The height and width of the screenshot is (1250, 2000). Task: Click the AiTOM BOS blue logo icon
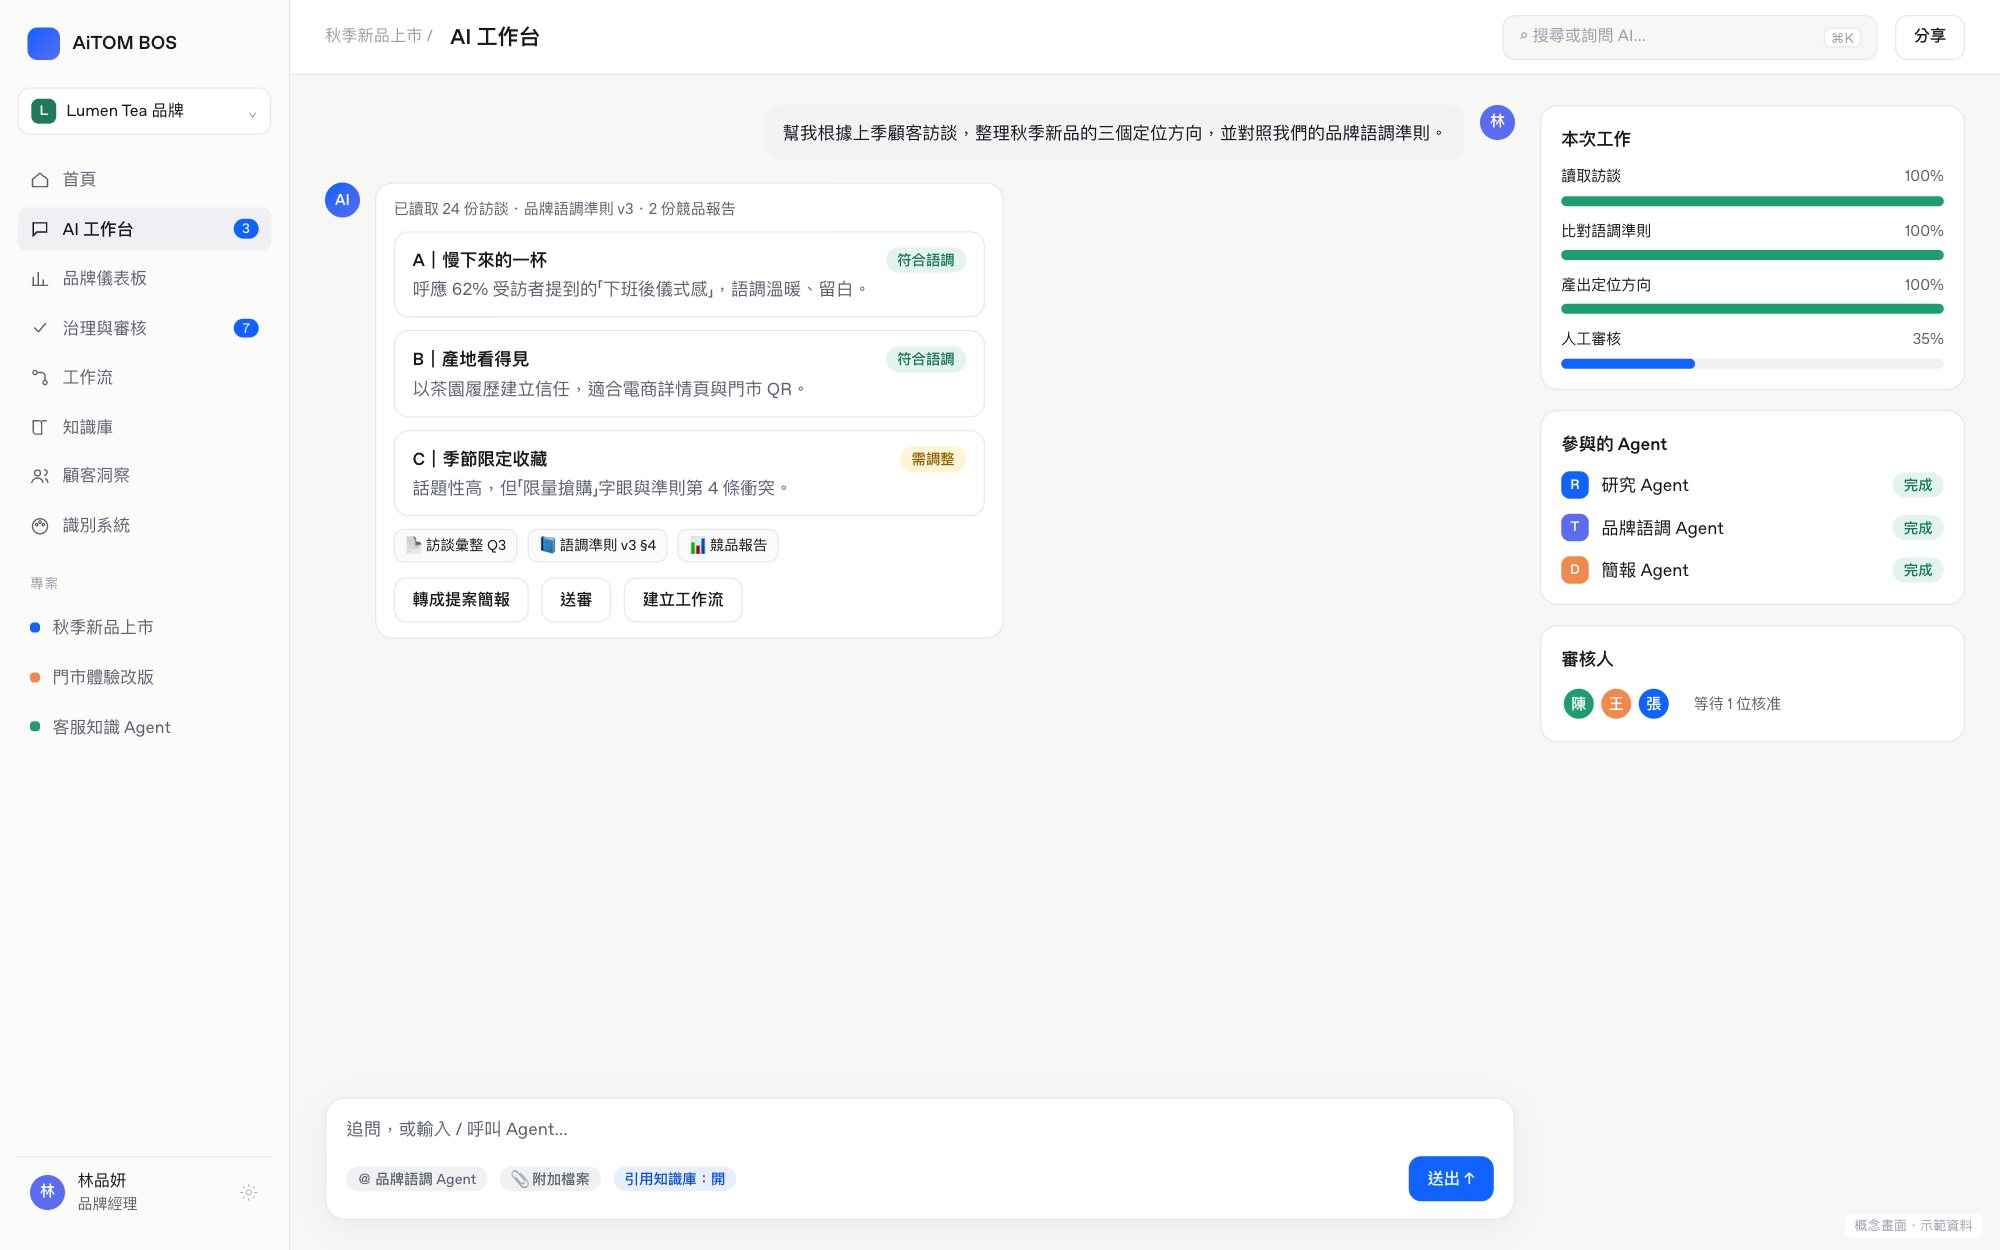tap(43, 43)
